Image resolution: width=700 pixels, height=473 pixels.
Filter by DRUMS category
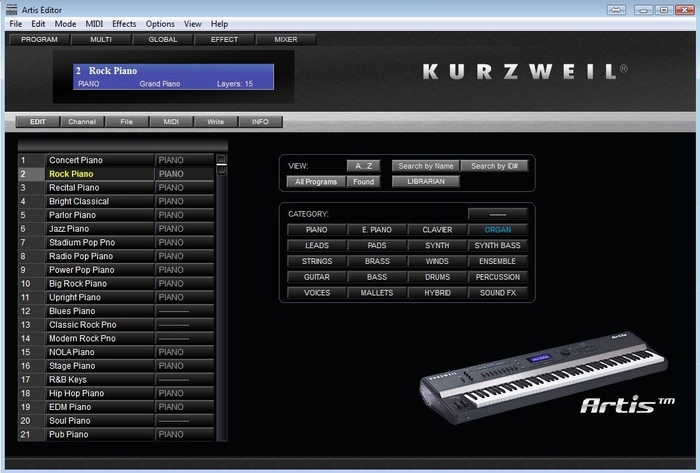[x=438, y=277]
